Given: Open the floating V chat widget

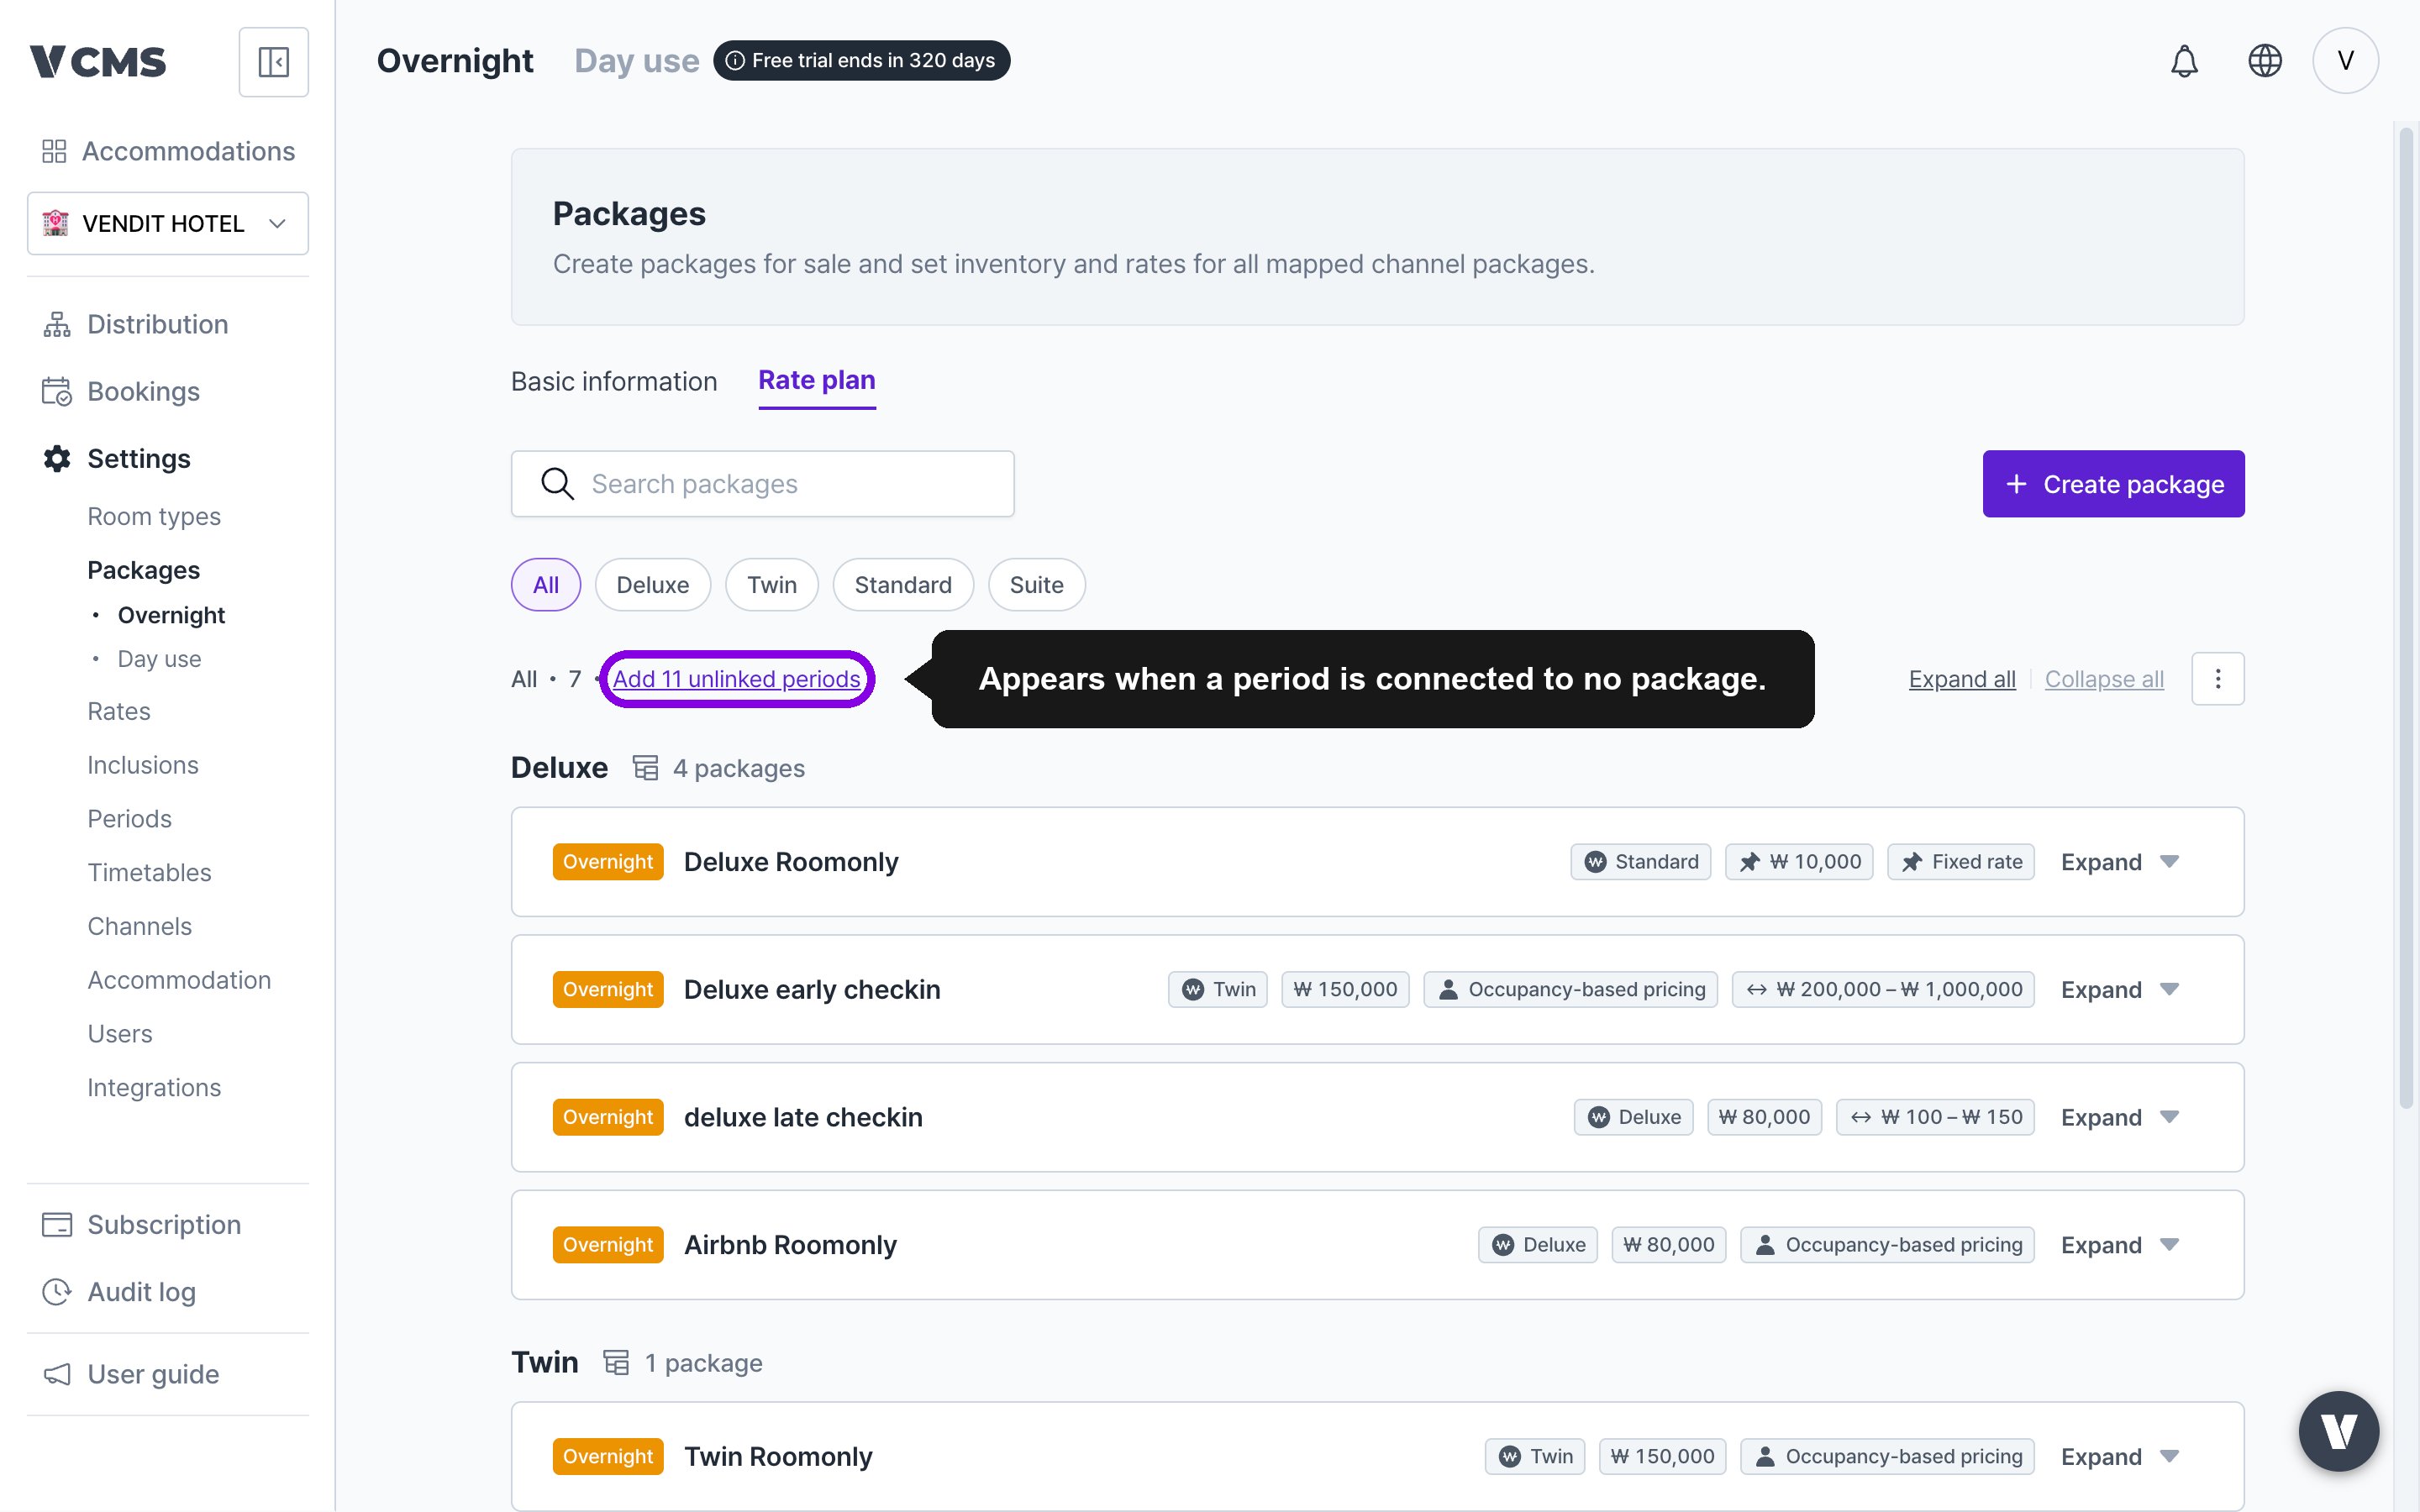Looking at the screenshot, I should pos(2338,1431).
